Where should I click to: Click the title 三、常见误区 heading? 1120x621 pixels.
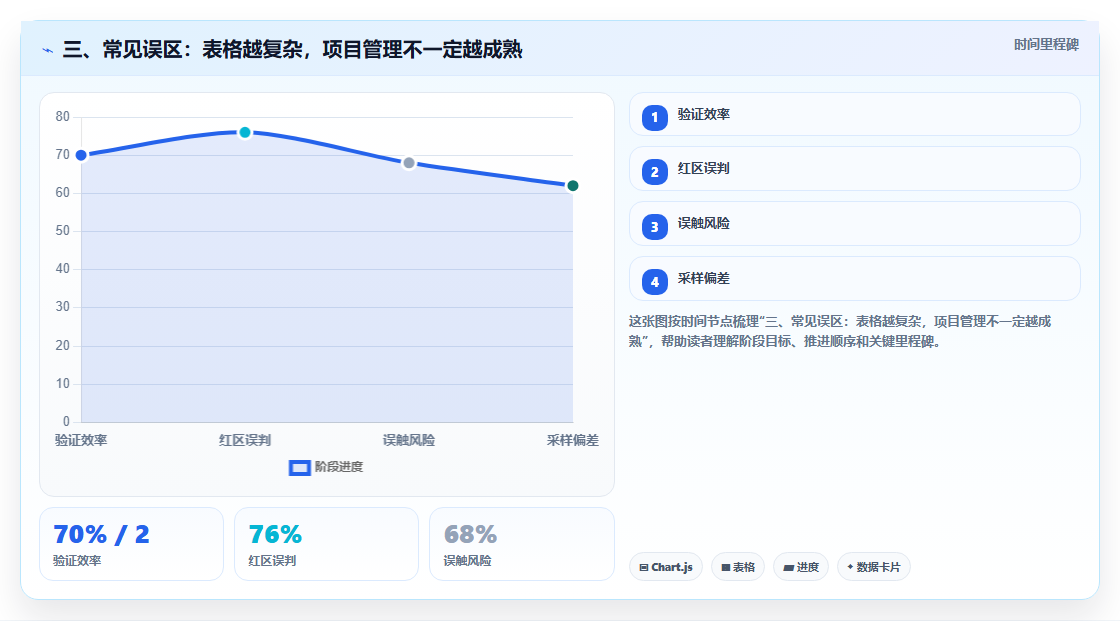(x=293, y=49)
